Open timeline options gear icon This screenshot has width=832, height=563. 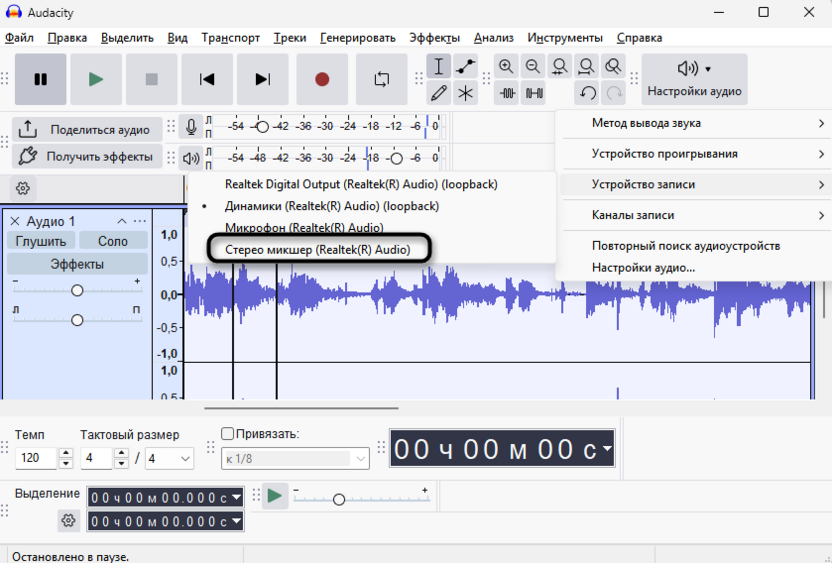tap(23, 188)
